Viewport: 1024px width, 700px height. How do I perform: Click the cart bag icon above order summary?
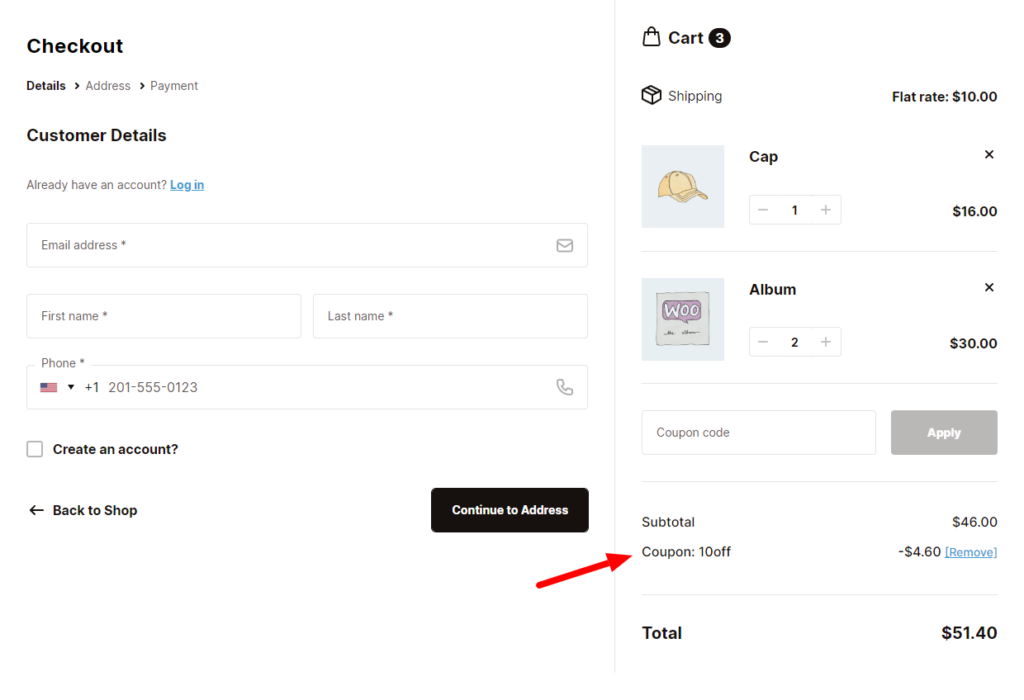tap(651, 37)
